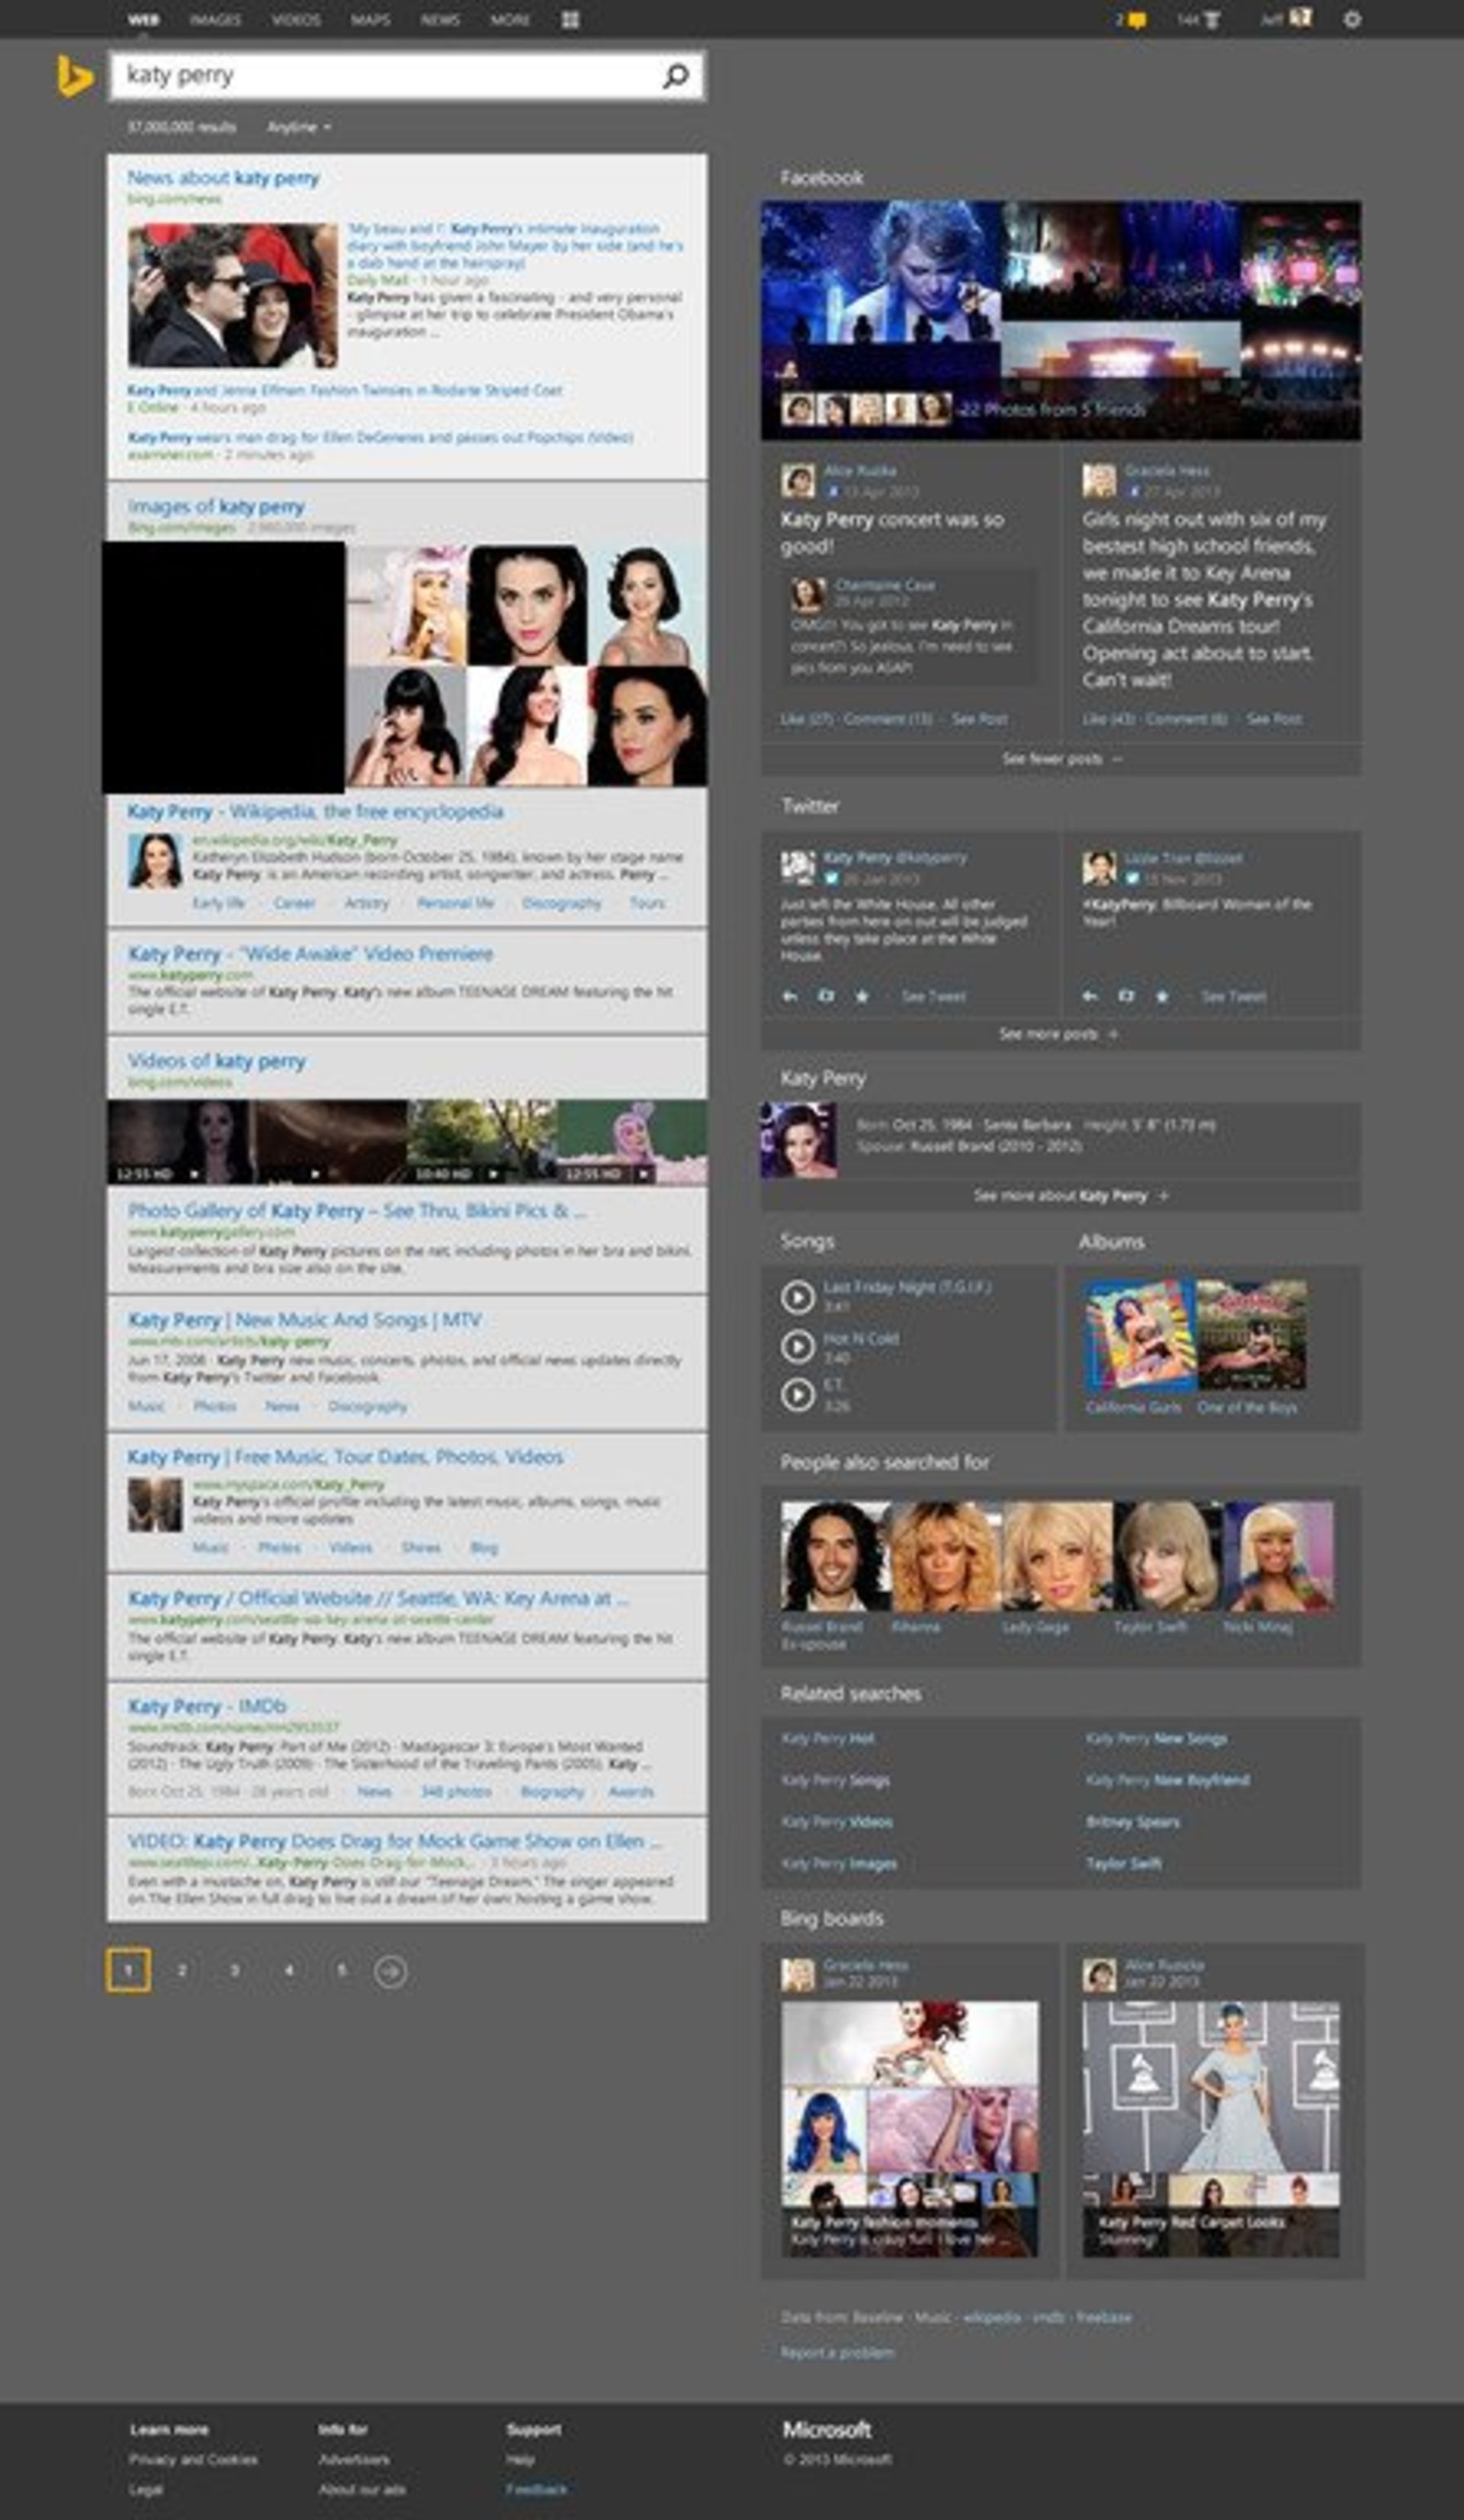The width and height of the screenshot is (1464, 2520).
Task: Open the One of the Boys album cover
Action: click(x=1251, y=1335)
